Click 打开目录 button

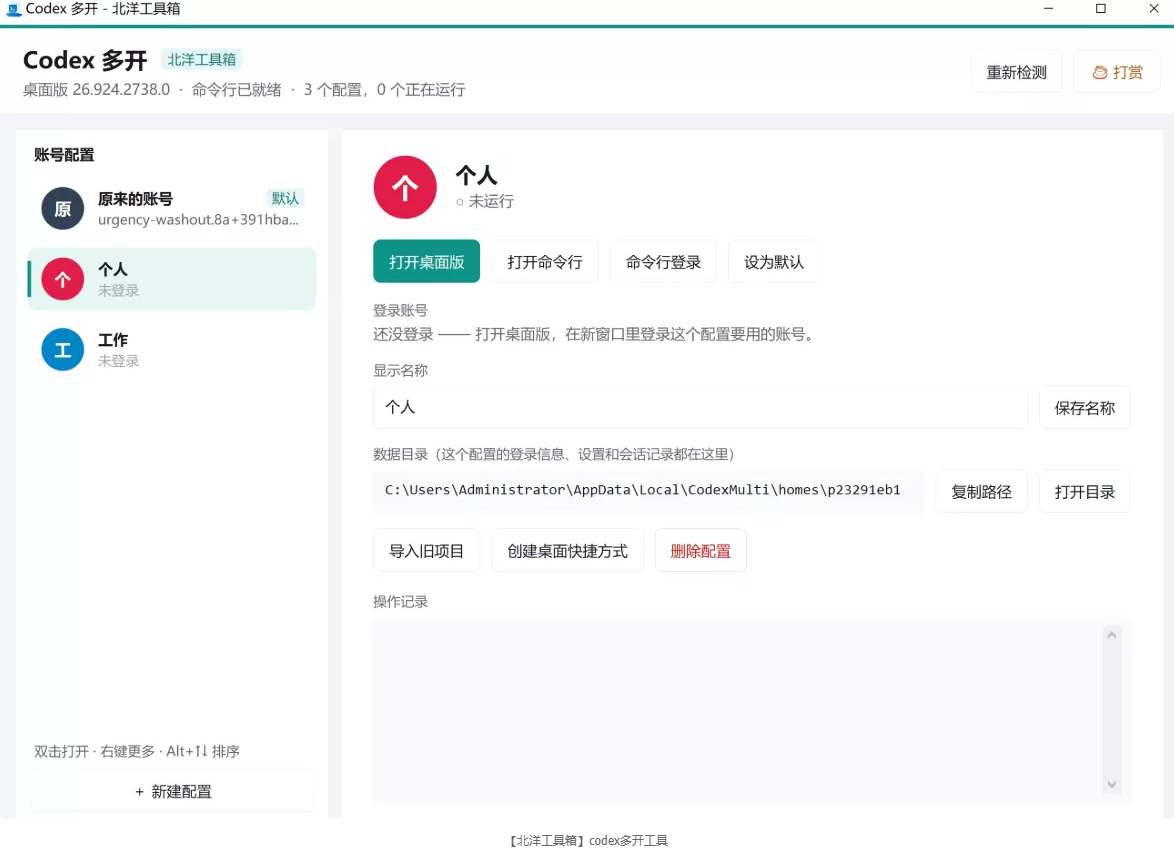(1085, 492)
